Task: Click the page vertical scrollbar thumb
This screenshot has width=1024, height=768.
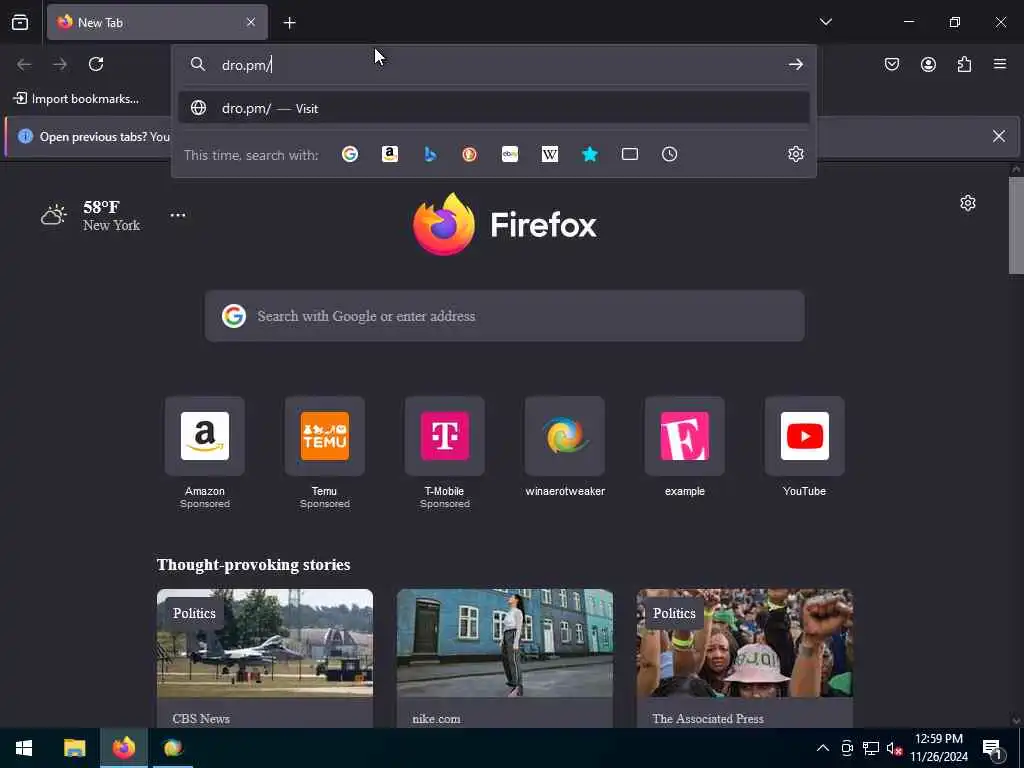Action: point(1016,225)
